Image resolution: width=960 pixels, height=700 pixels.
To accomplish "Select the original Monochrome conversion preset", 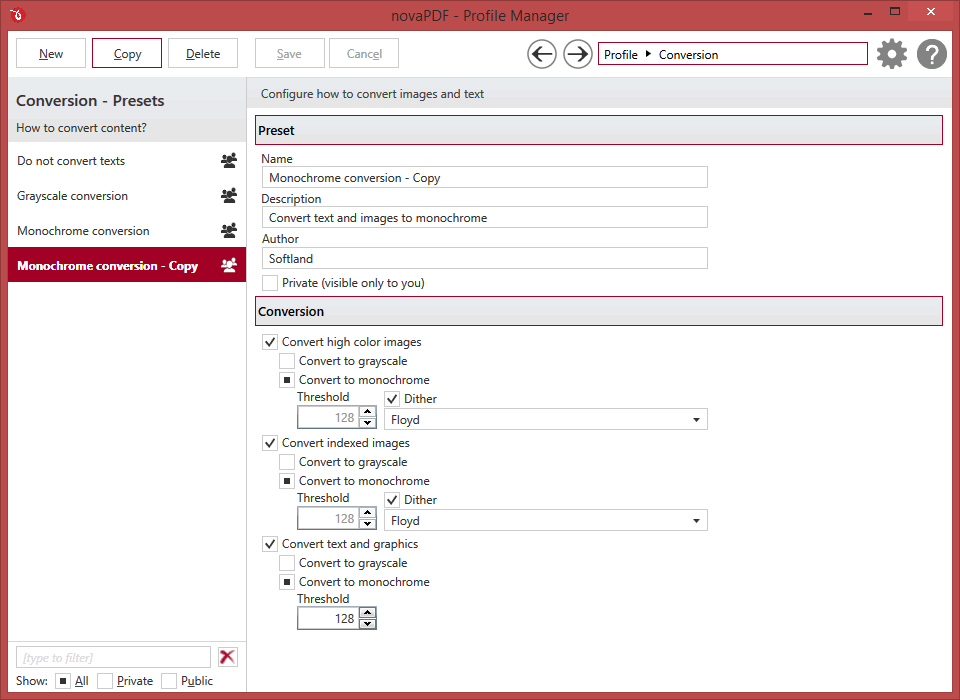I will 127,230.
